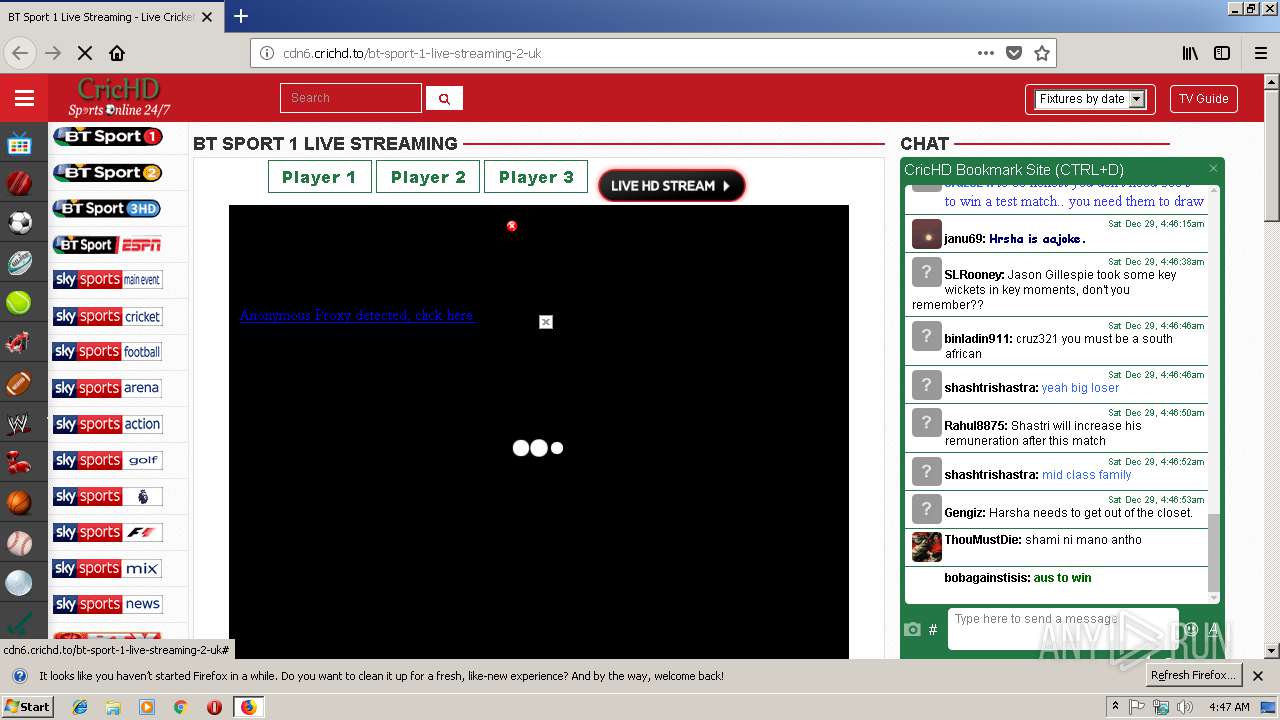Open BT Sport 3 HD channel
1280x720 pixels.
click(107, 208)
